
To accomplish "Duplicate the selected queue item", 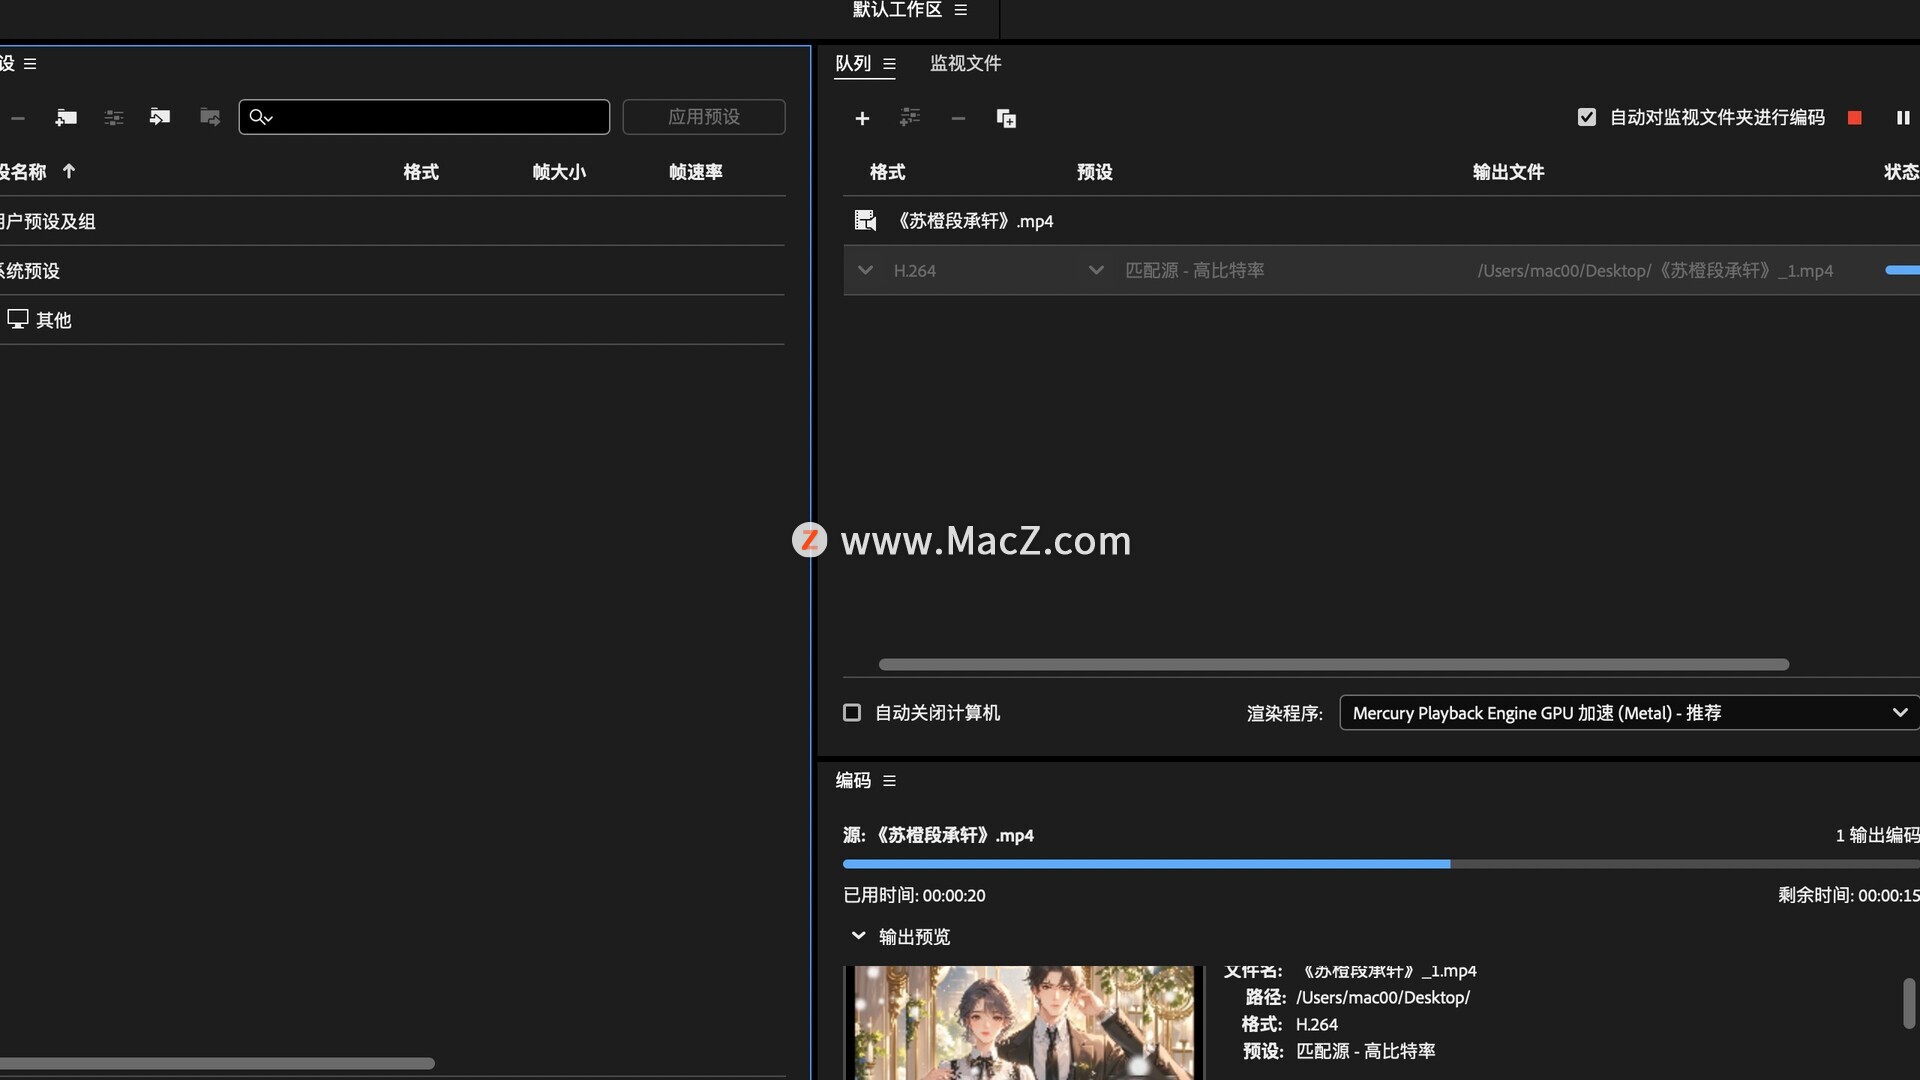I will point(1006,118).
